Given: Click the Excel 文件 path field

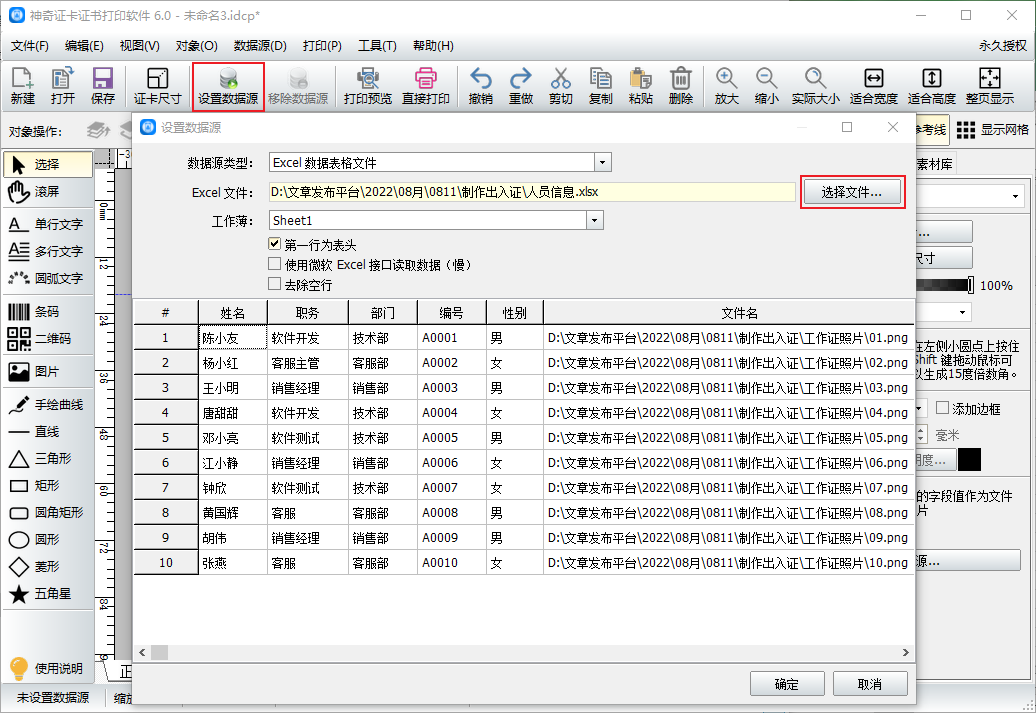Looking at the screenshot, I should coord(530,192).
